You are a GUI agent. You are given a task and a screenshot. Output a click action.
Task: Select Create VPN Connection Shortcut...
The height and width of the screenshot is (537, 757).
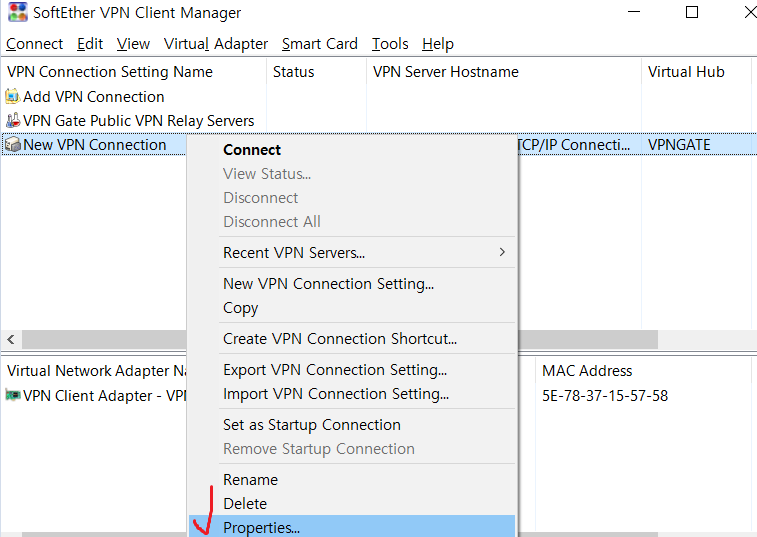click(x=351, y=339)
